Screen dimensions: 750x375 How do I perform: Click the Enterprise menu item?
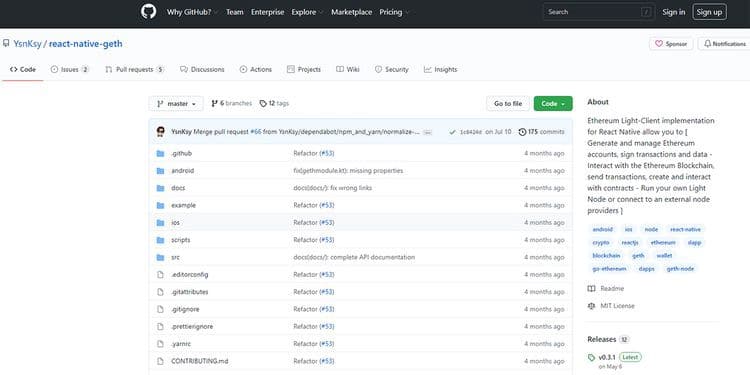click(267, 12)
